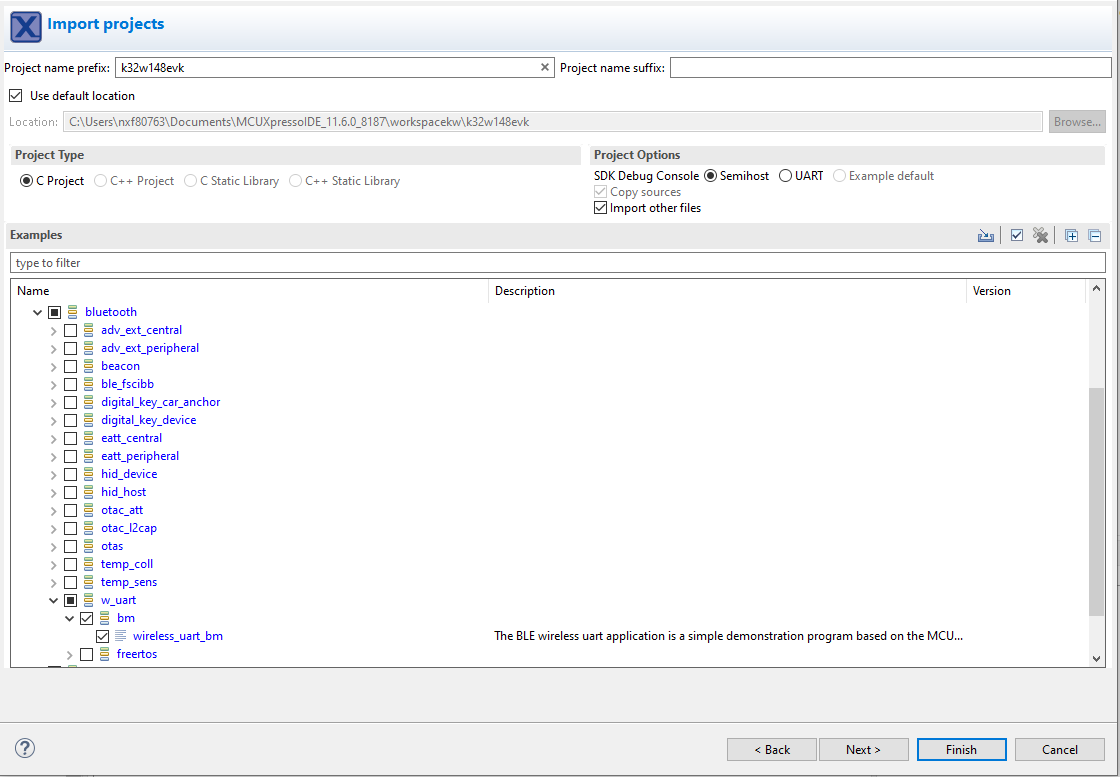
Task: Click the deselect all examples X icon
Action: 1041,236
